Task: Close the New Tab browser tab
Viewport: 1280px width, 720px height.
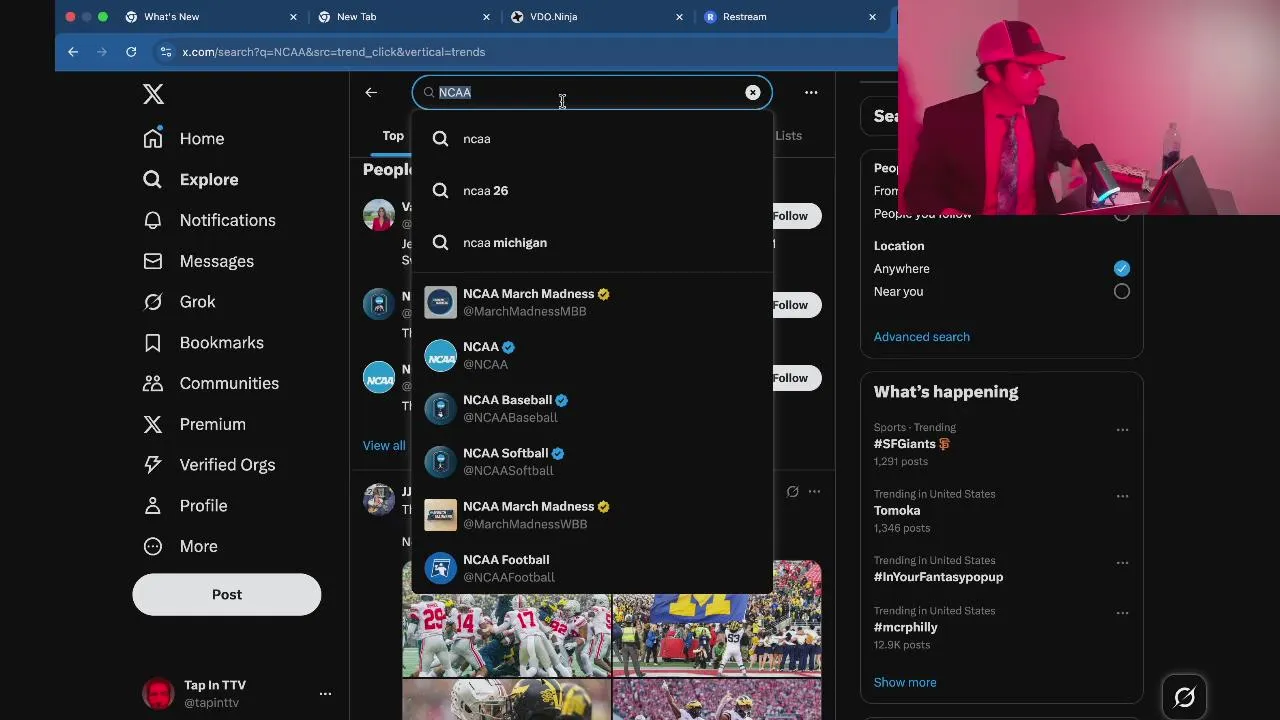Action: coord(486,17)
